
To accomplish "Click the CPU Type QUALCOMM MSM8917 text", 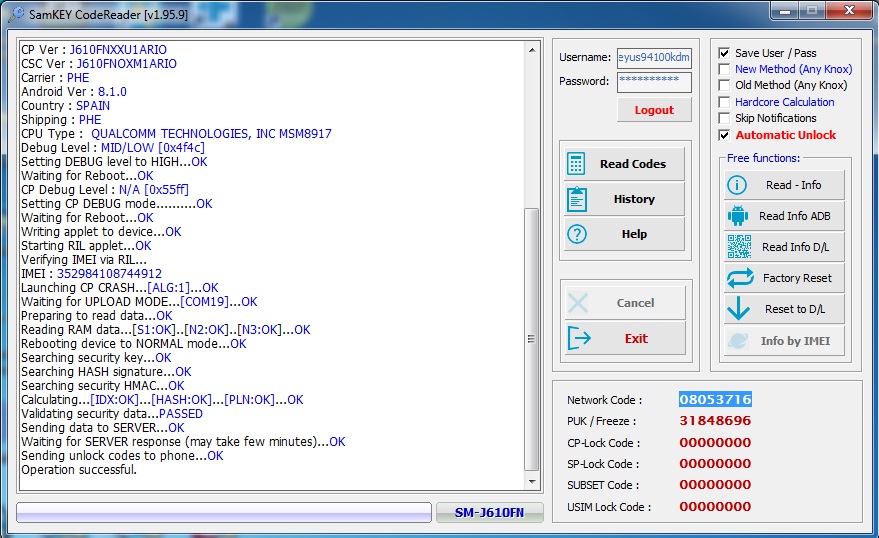I will (x=211, y=133).
